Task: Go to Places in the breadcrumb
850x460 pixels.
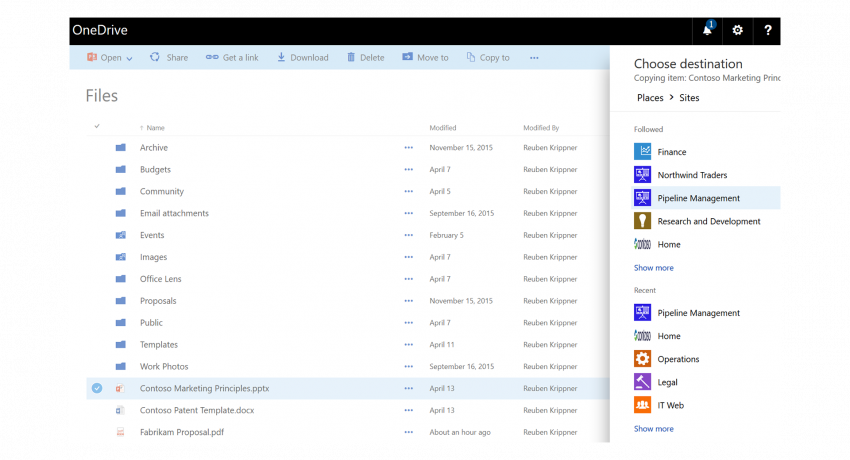Action: 650,98
